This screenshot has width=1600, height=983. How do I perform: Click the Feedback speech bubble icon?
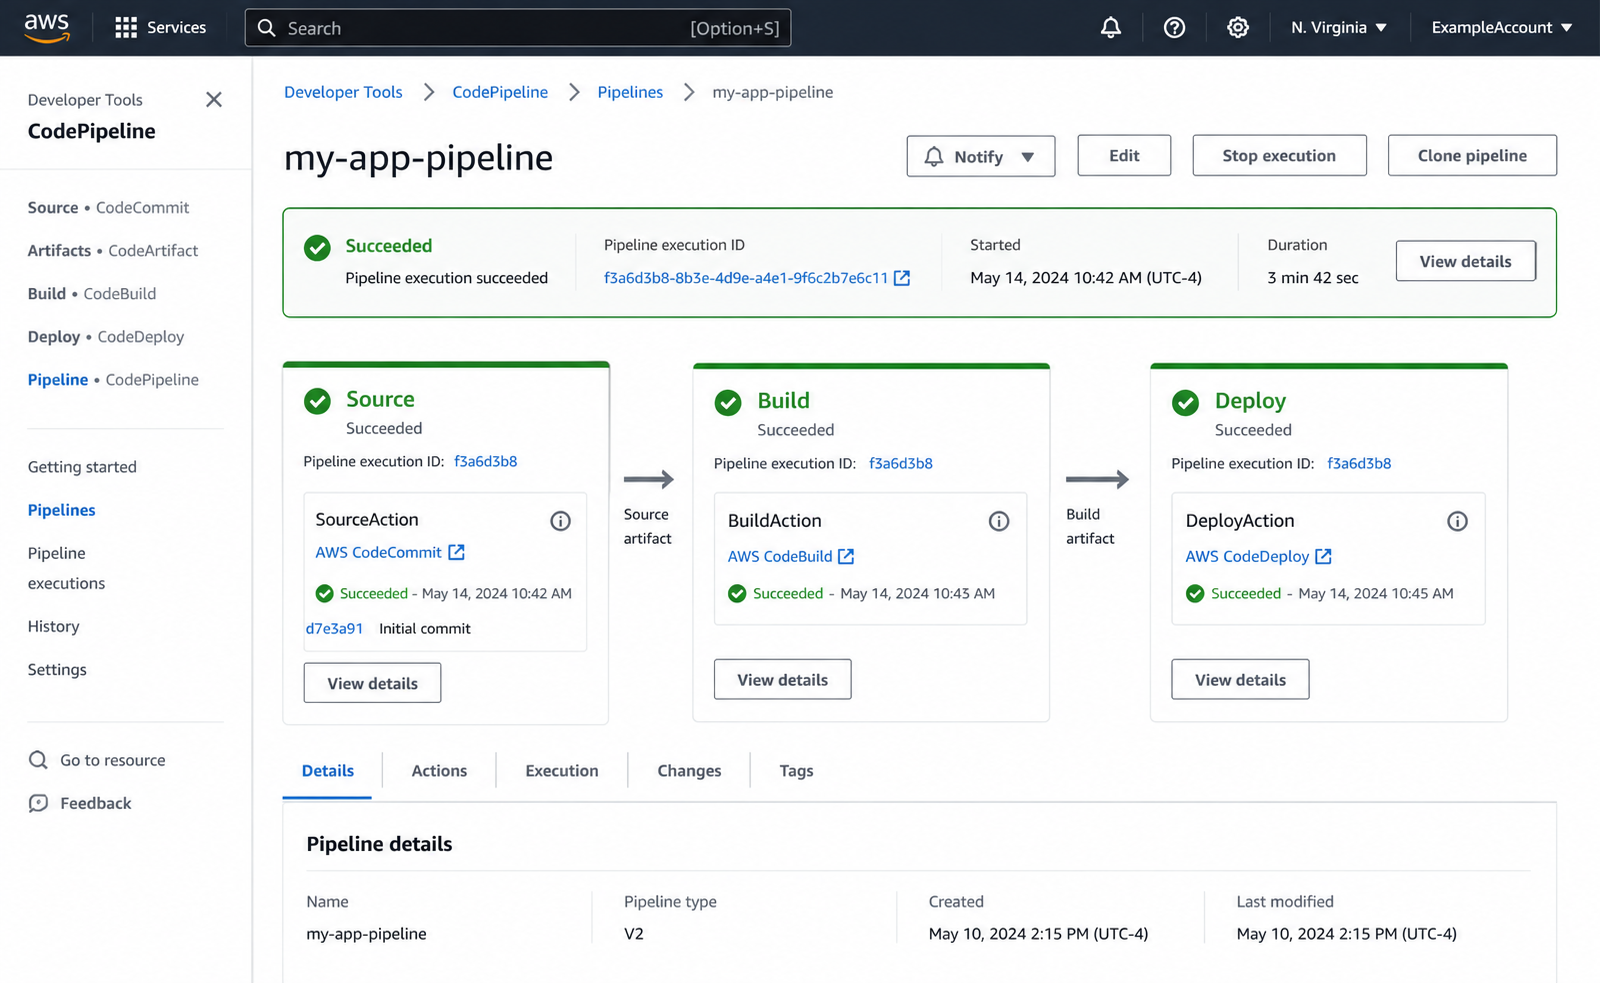[38, 803]
